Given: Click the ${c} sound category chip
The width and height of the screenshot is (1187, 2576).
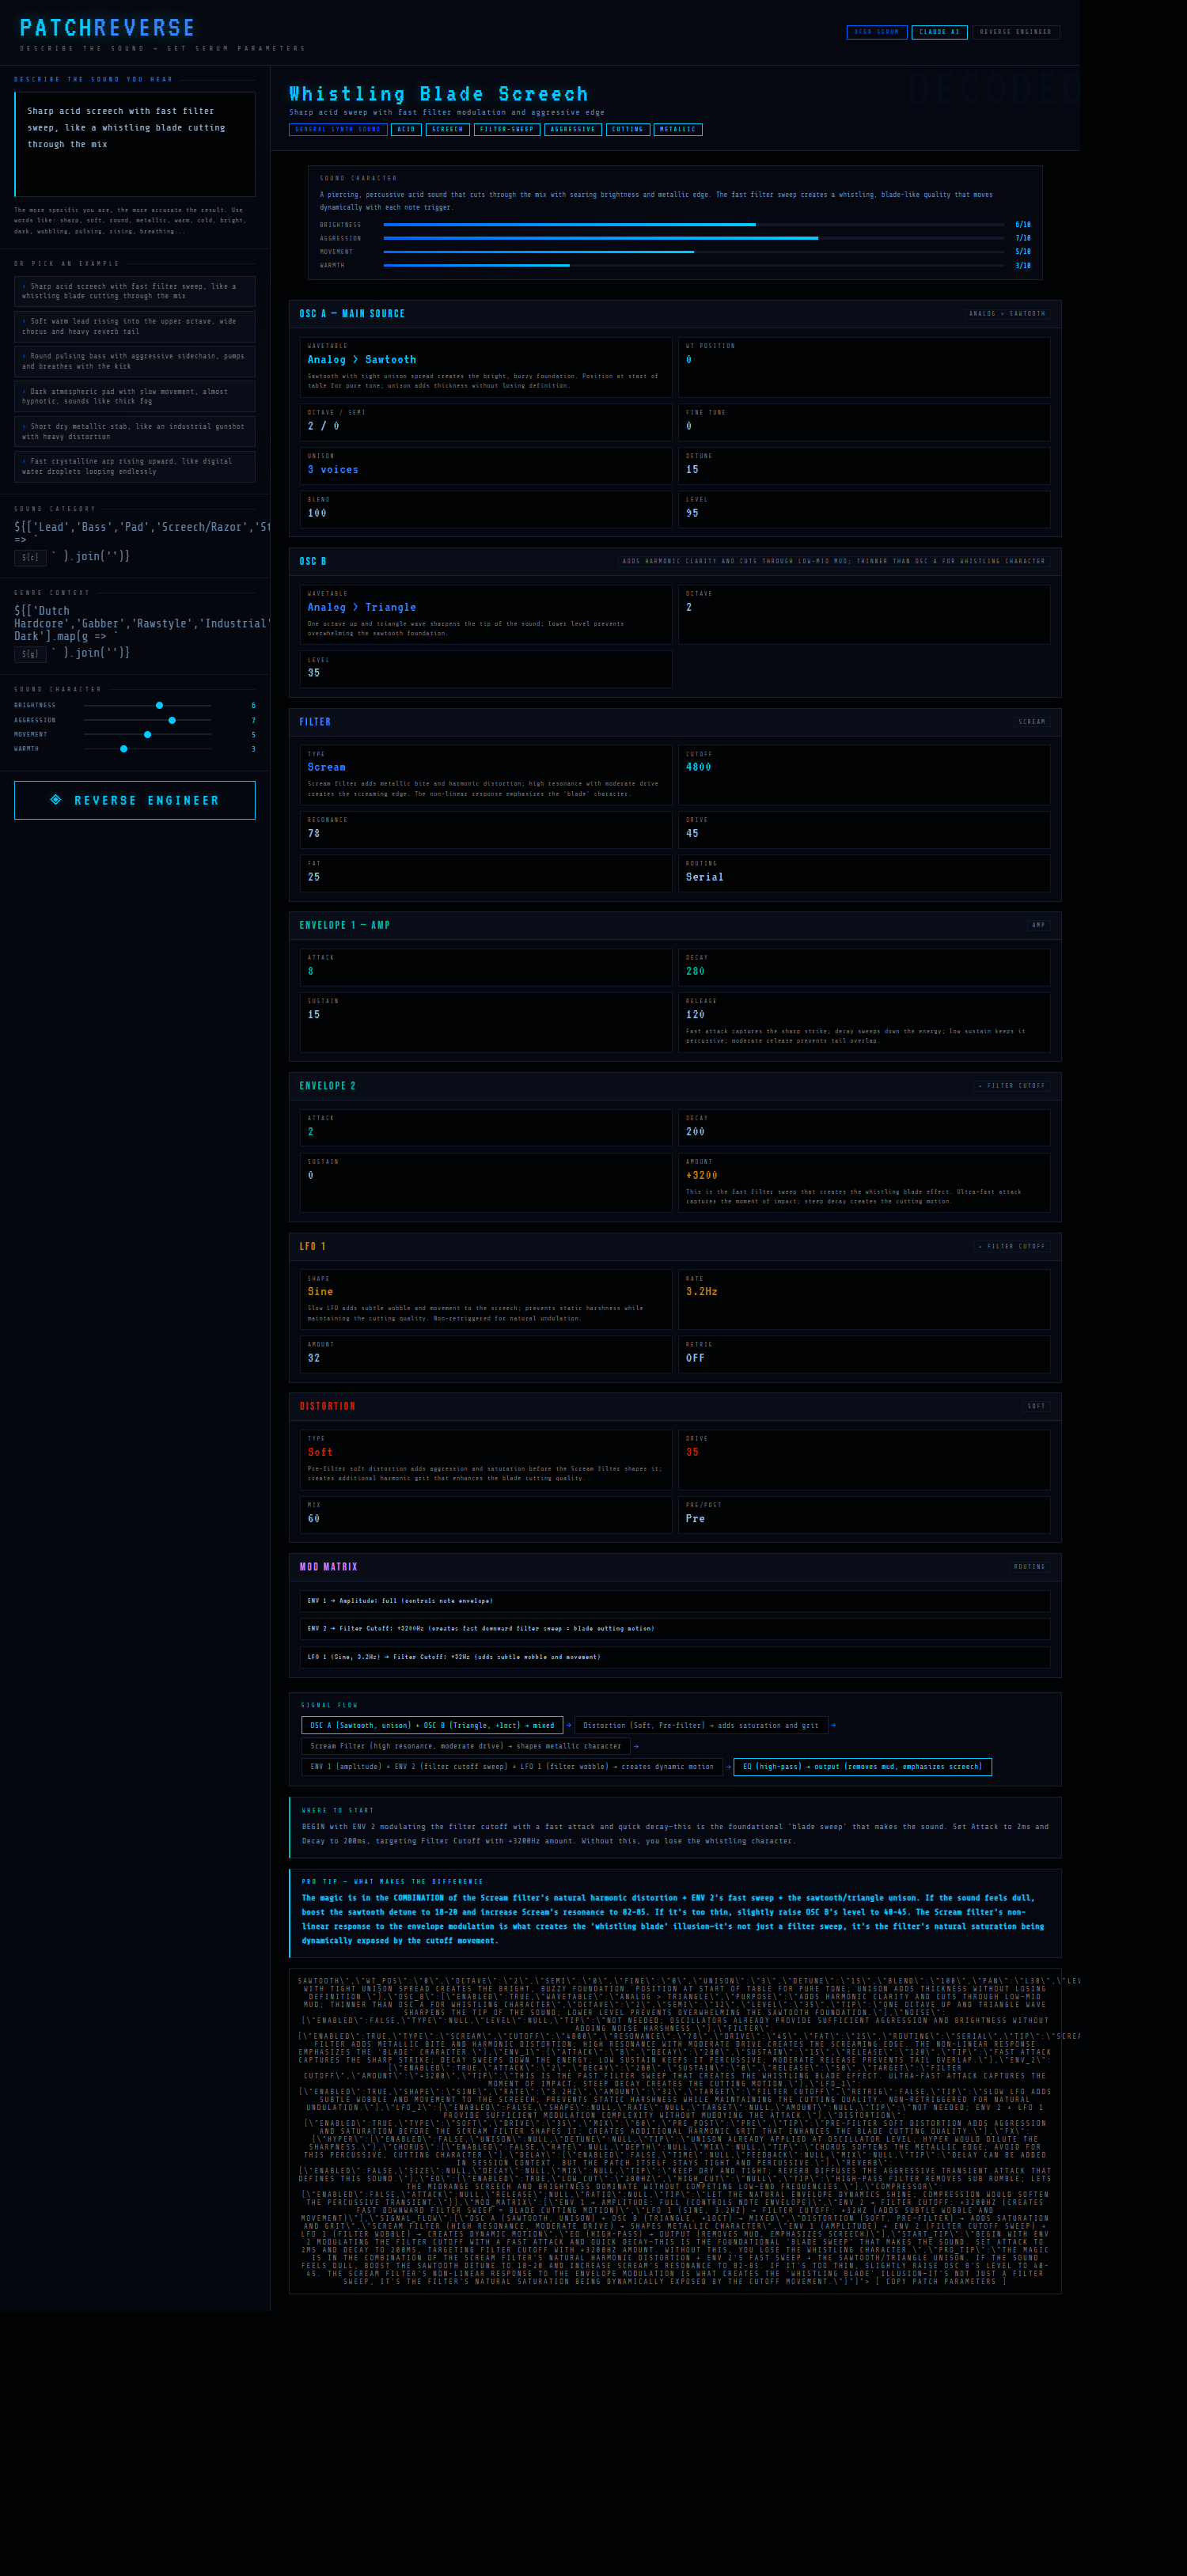Looking at the screenshot, I should [30, 557].
